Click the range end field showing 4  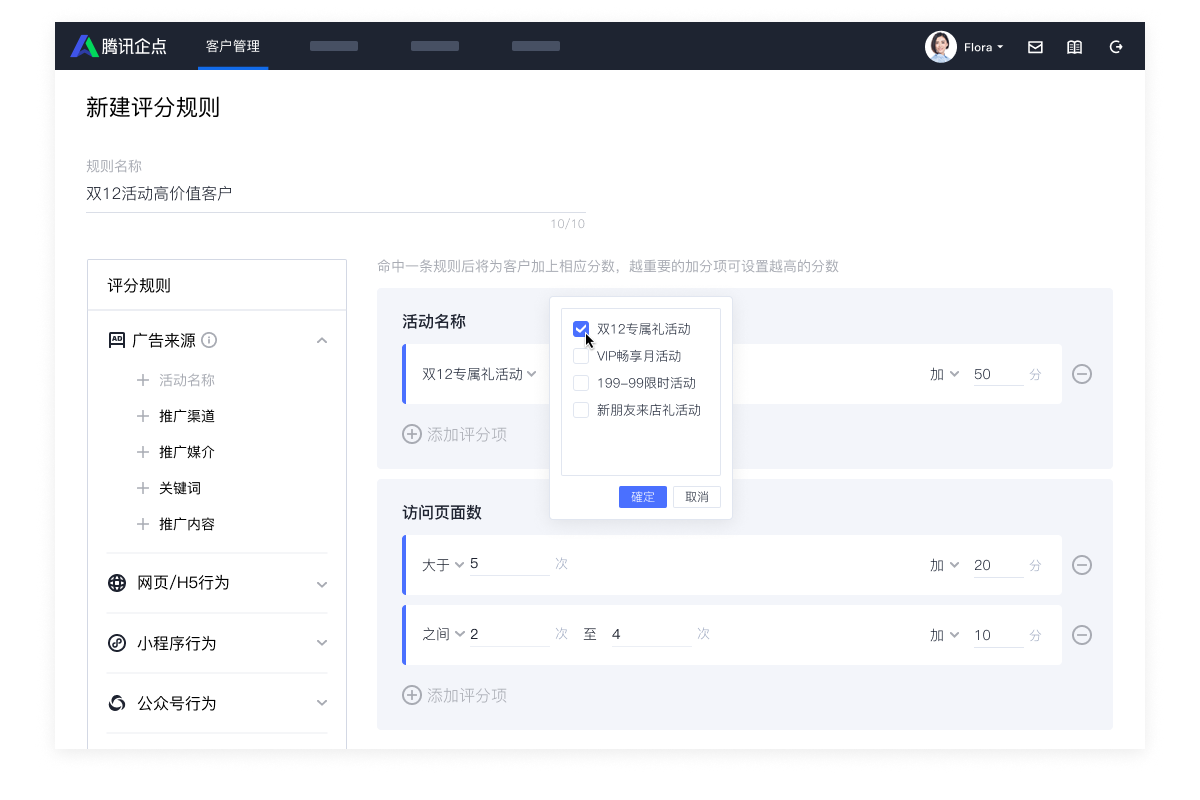651,634
